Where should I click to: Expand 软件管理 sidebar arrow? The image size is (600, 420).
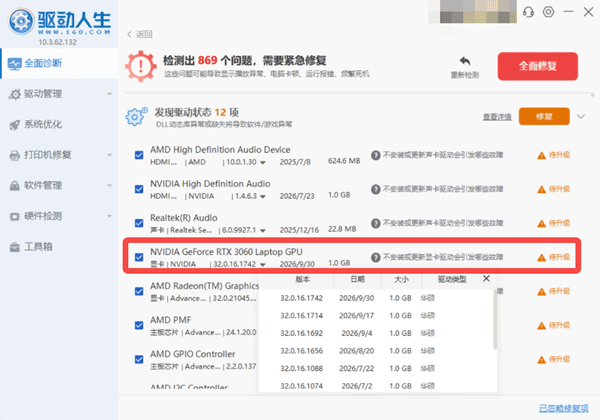109,186
